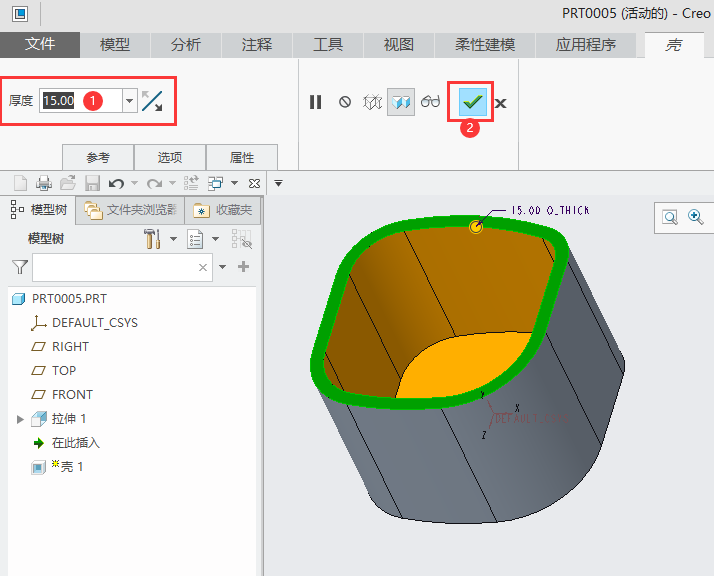Screen dimensions: 714x576
Task: Select the no-preview mode icon
Action: [345, 102]
